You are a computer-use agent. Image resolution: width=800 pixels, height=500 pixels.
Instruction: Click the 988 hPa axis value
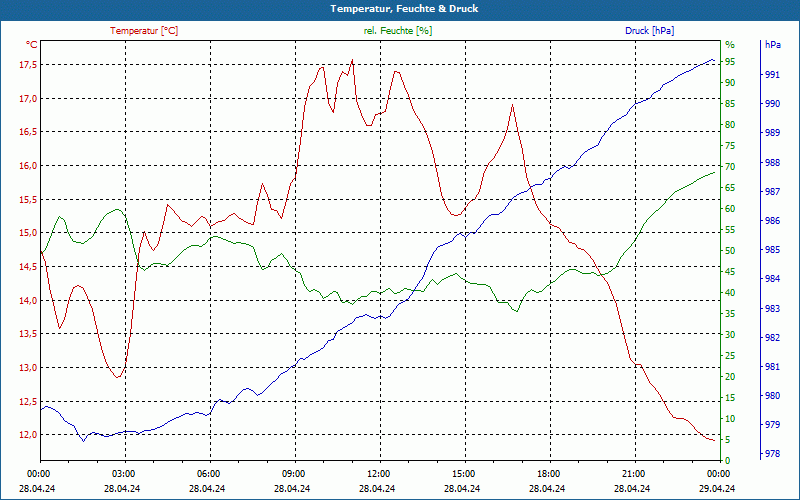[x=772, y=163]
